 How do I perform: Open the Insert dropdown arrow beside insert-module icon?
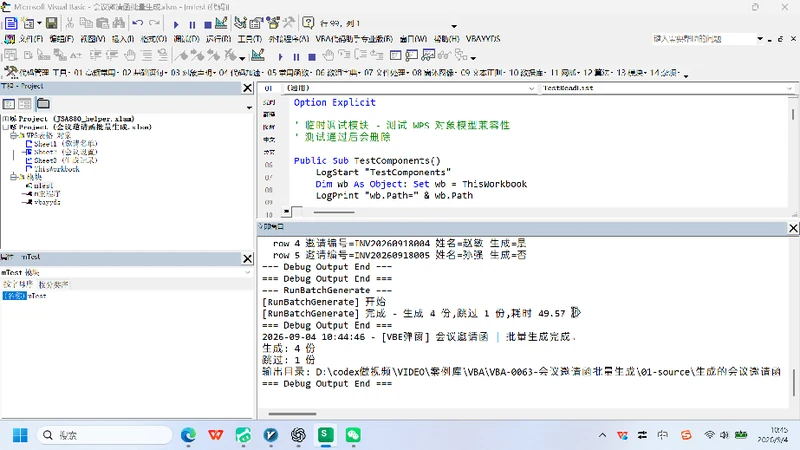39,23
